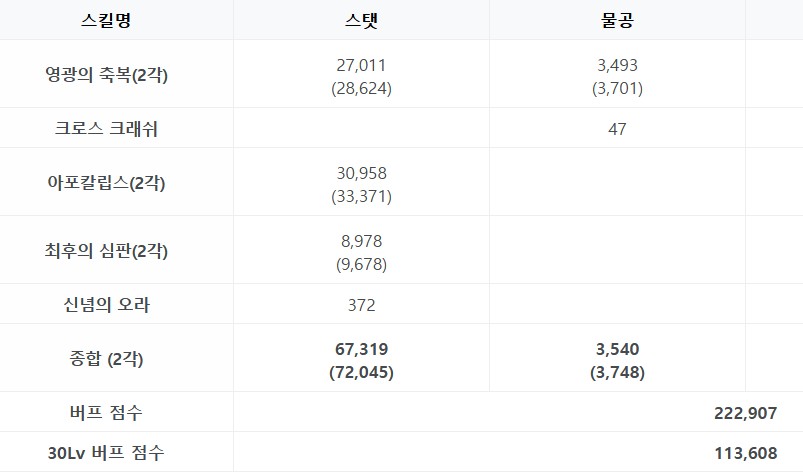This screenshot has width=803, height=474.
Task: Select the 최후의 심판(2각) skill name
Action: [x=106, y=251]
